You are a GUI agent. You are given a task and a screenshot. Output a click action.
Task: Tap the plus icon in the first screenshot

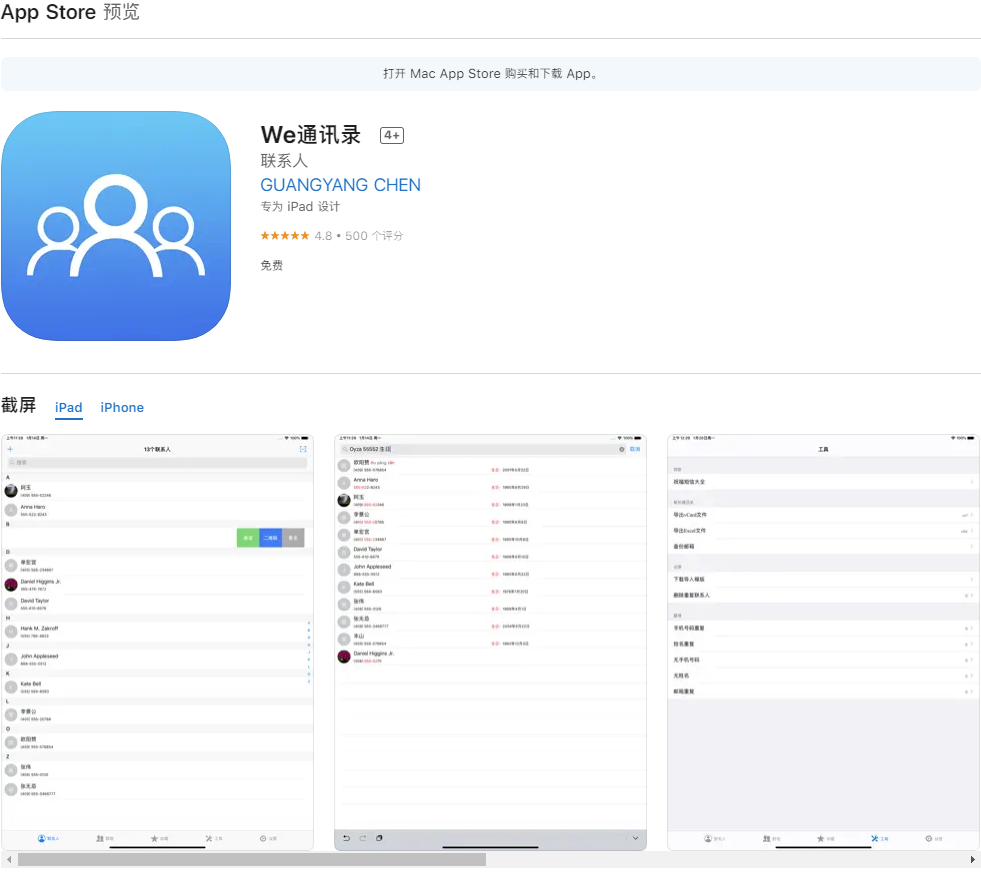10,450
